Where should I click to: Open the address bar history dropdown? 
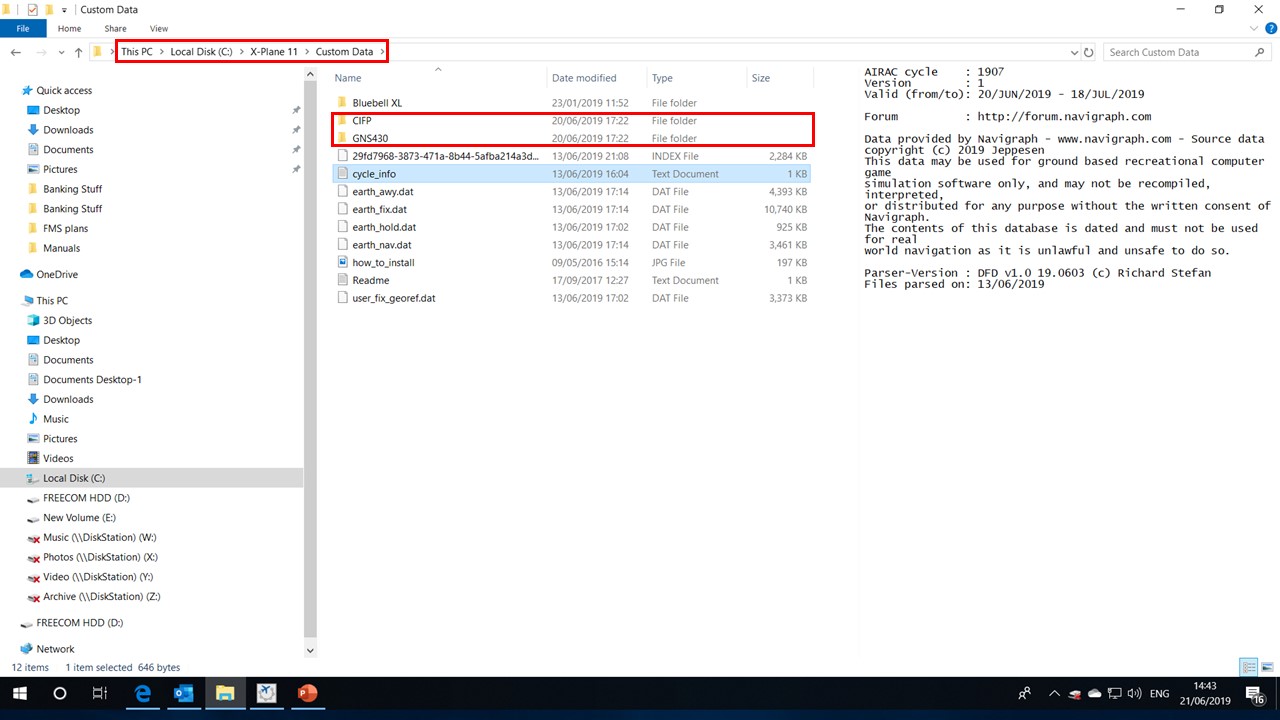click(x=1074, y=52)
